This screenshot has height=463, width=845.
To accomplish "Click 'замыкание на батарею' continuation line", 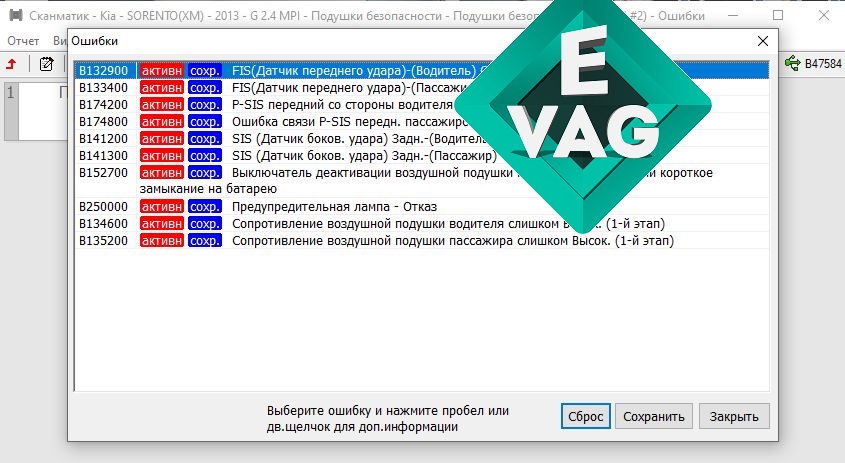I will (x=208, y=189).
